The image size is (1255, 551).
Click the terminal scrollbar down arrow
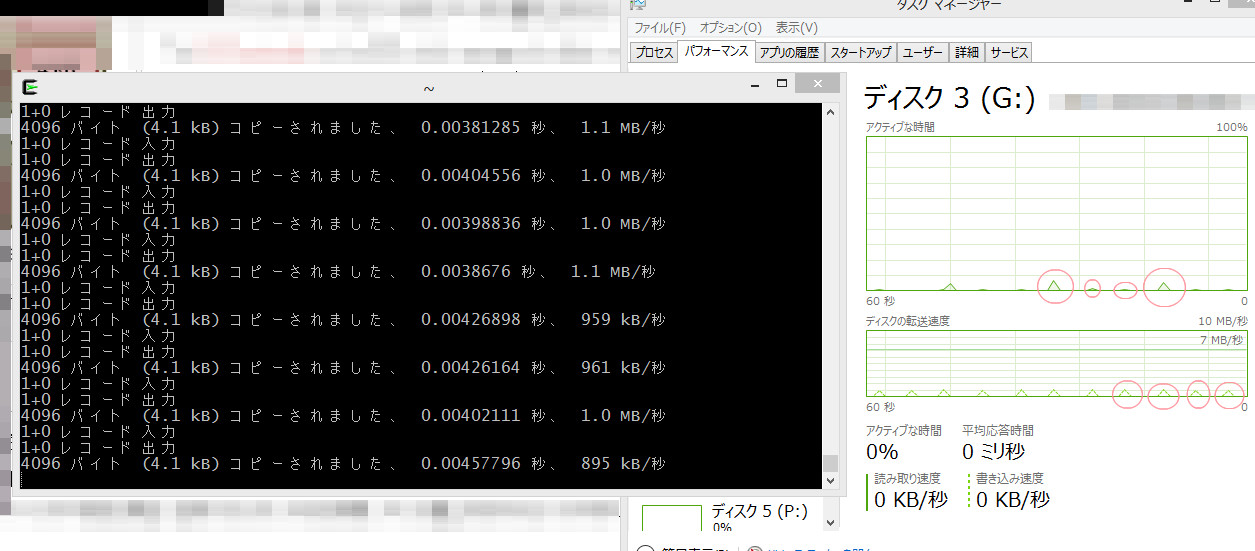[x=830, y=481]
